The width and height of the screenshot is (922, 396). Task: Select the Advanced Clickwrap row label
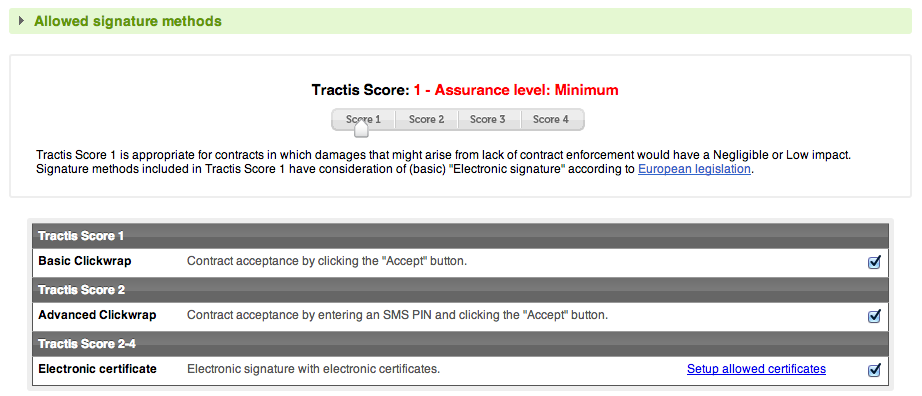97,315
